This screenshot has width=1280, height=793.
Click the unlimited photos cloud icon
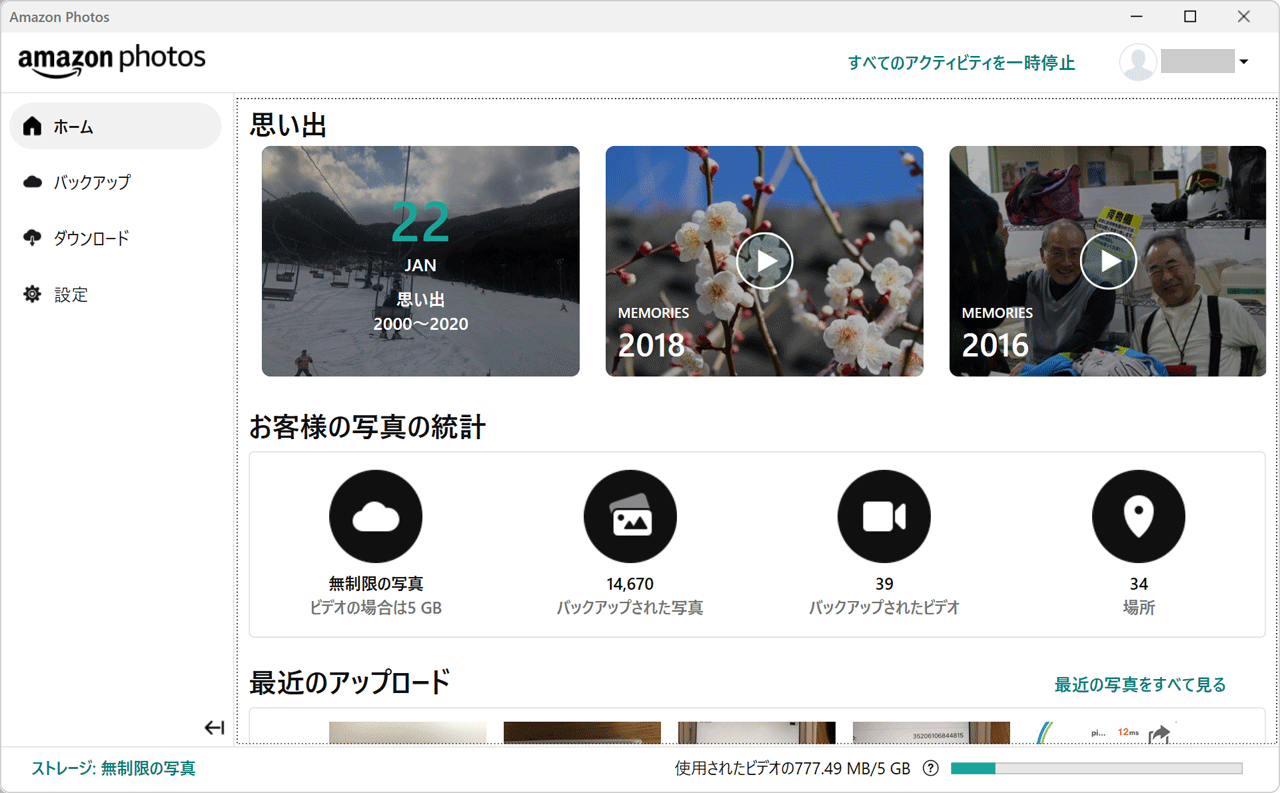pos(376,517)
